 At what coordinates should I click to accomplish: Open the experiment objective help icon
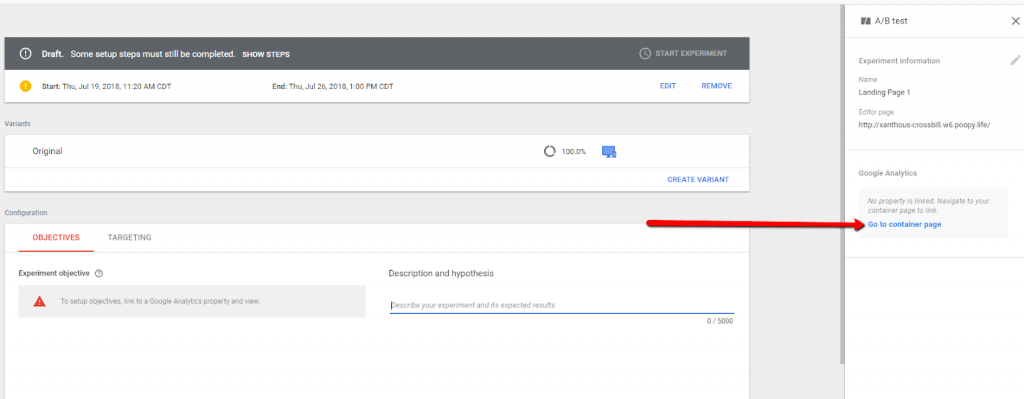99,273
